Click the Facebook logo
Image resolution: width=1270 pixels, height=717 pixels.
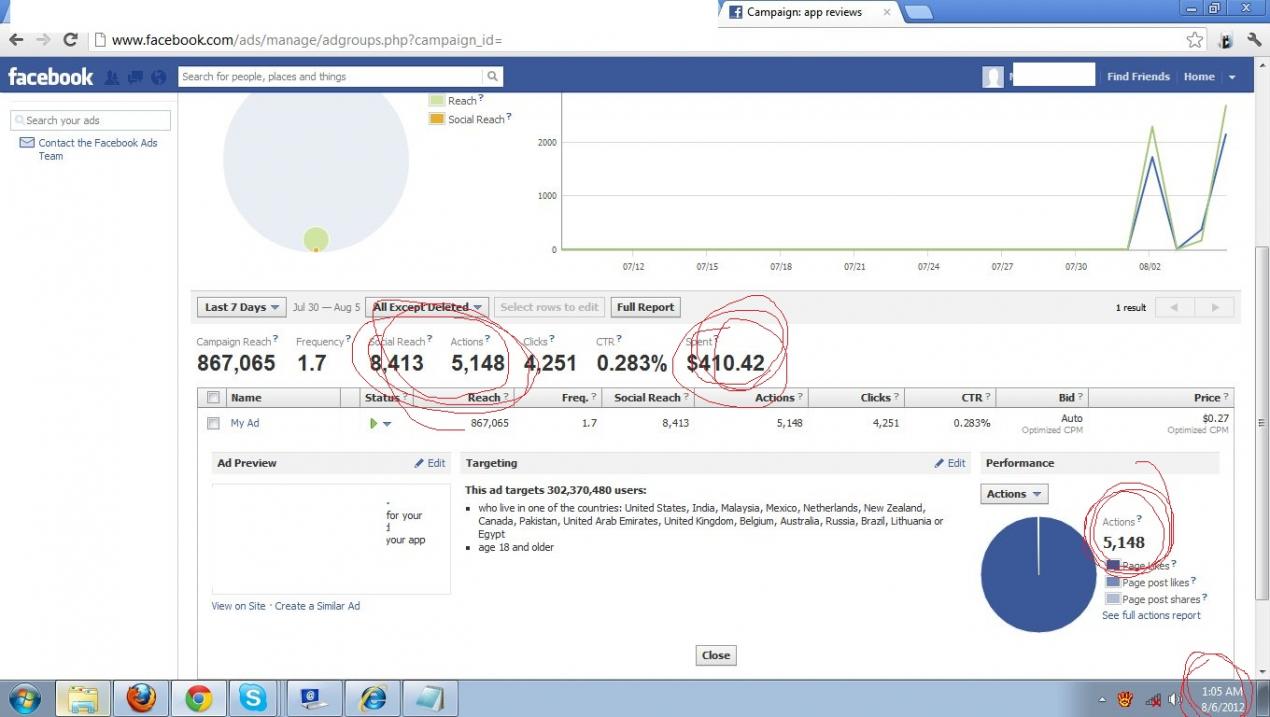tap(50, 77)
